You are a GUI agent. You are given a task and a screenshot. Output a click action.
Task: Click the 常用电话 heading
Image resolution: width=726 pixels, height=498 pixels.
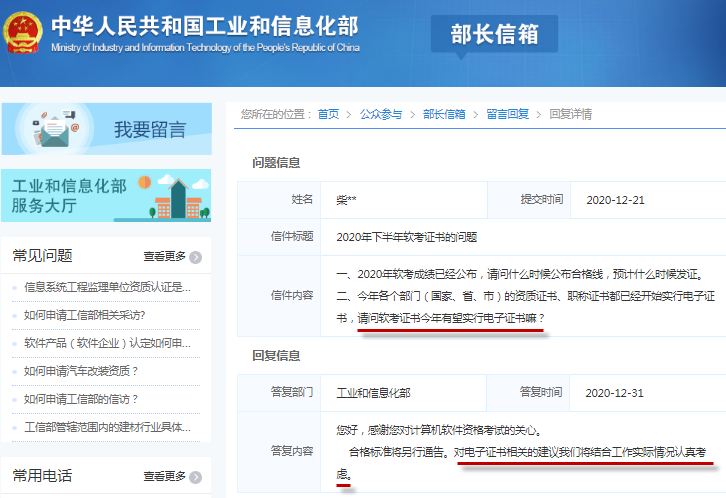[42, 476]
